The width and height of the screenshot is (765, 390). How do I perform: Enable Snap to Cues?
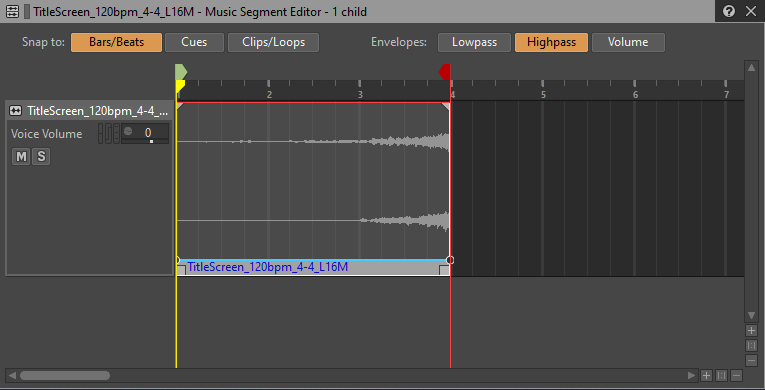click(194, 42)
